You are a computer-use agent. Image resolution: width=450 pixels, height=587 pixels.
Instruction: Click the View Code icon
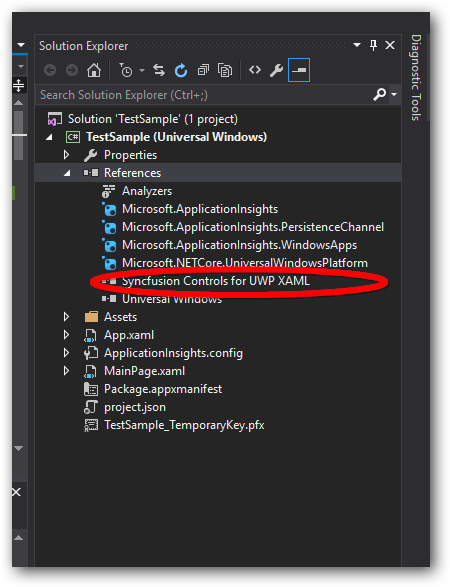point(255,70)
